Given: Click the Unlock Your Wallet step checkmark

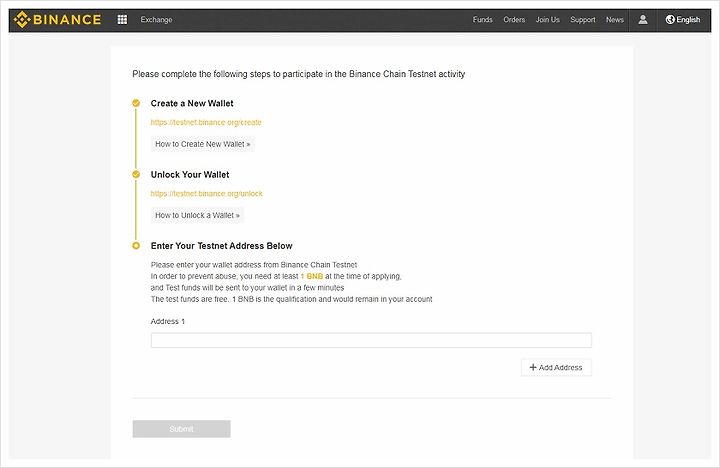Looking at the screenshot, I should [x=136, y=174].
